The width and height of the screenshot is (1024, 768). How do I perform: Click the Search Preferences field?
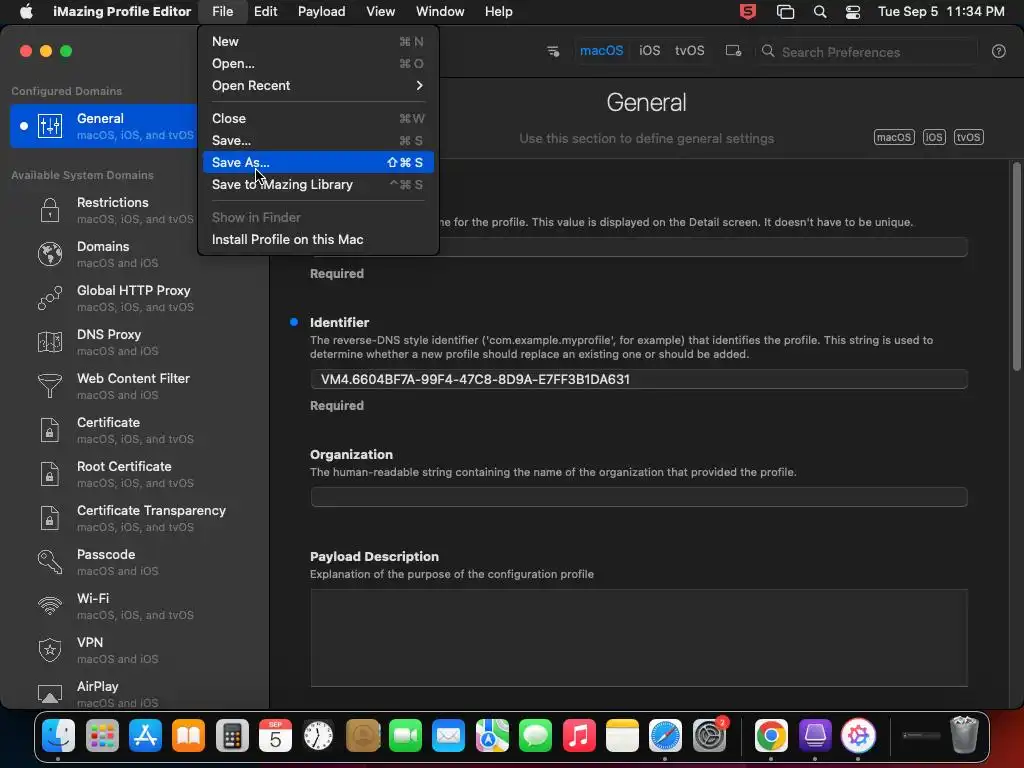click(x=869, y=52)
